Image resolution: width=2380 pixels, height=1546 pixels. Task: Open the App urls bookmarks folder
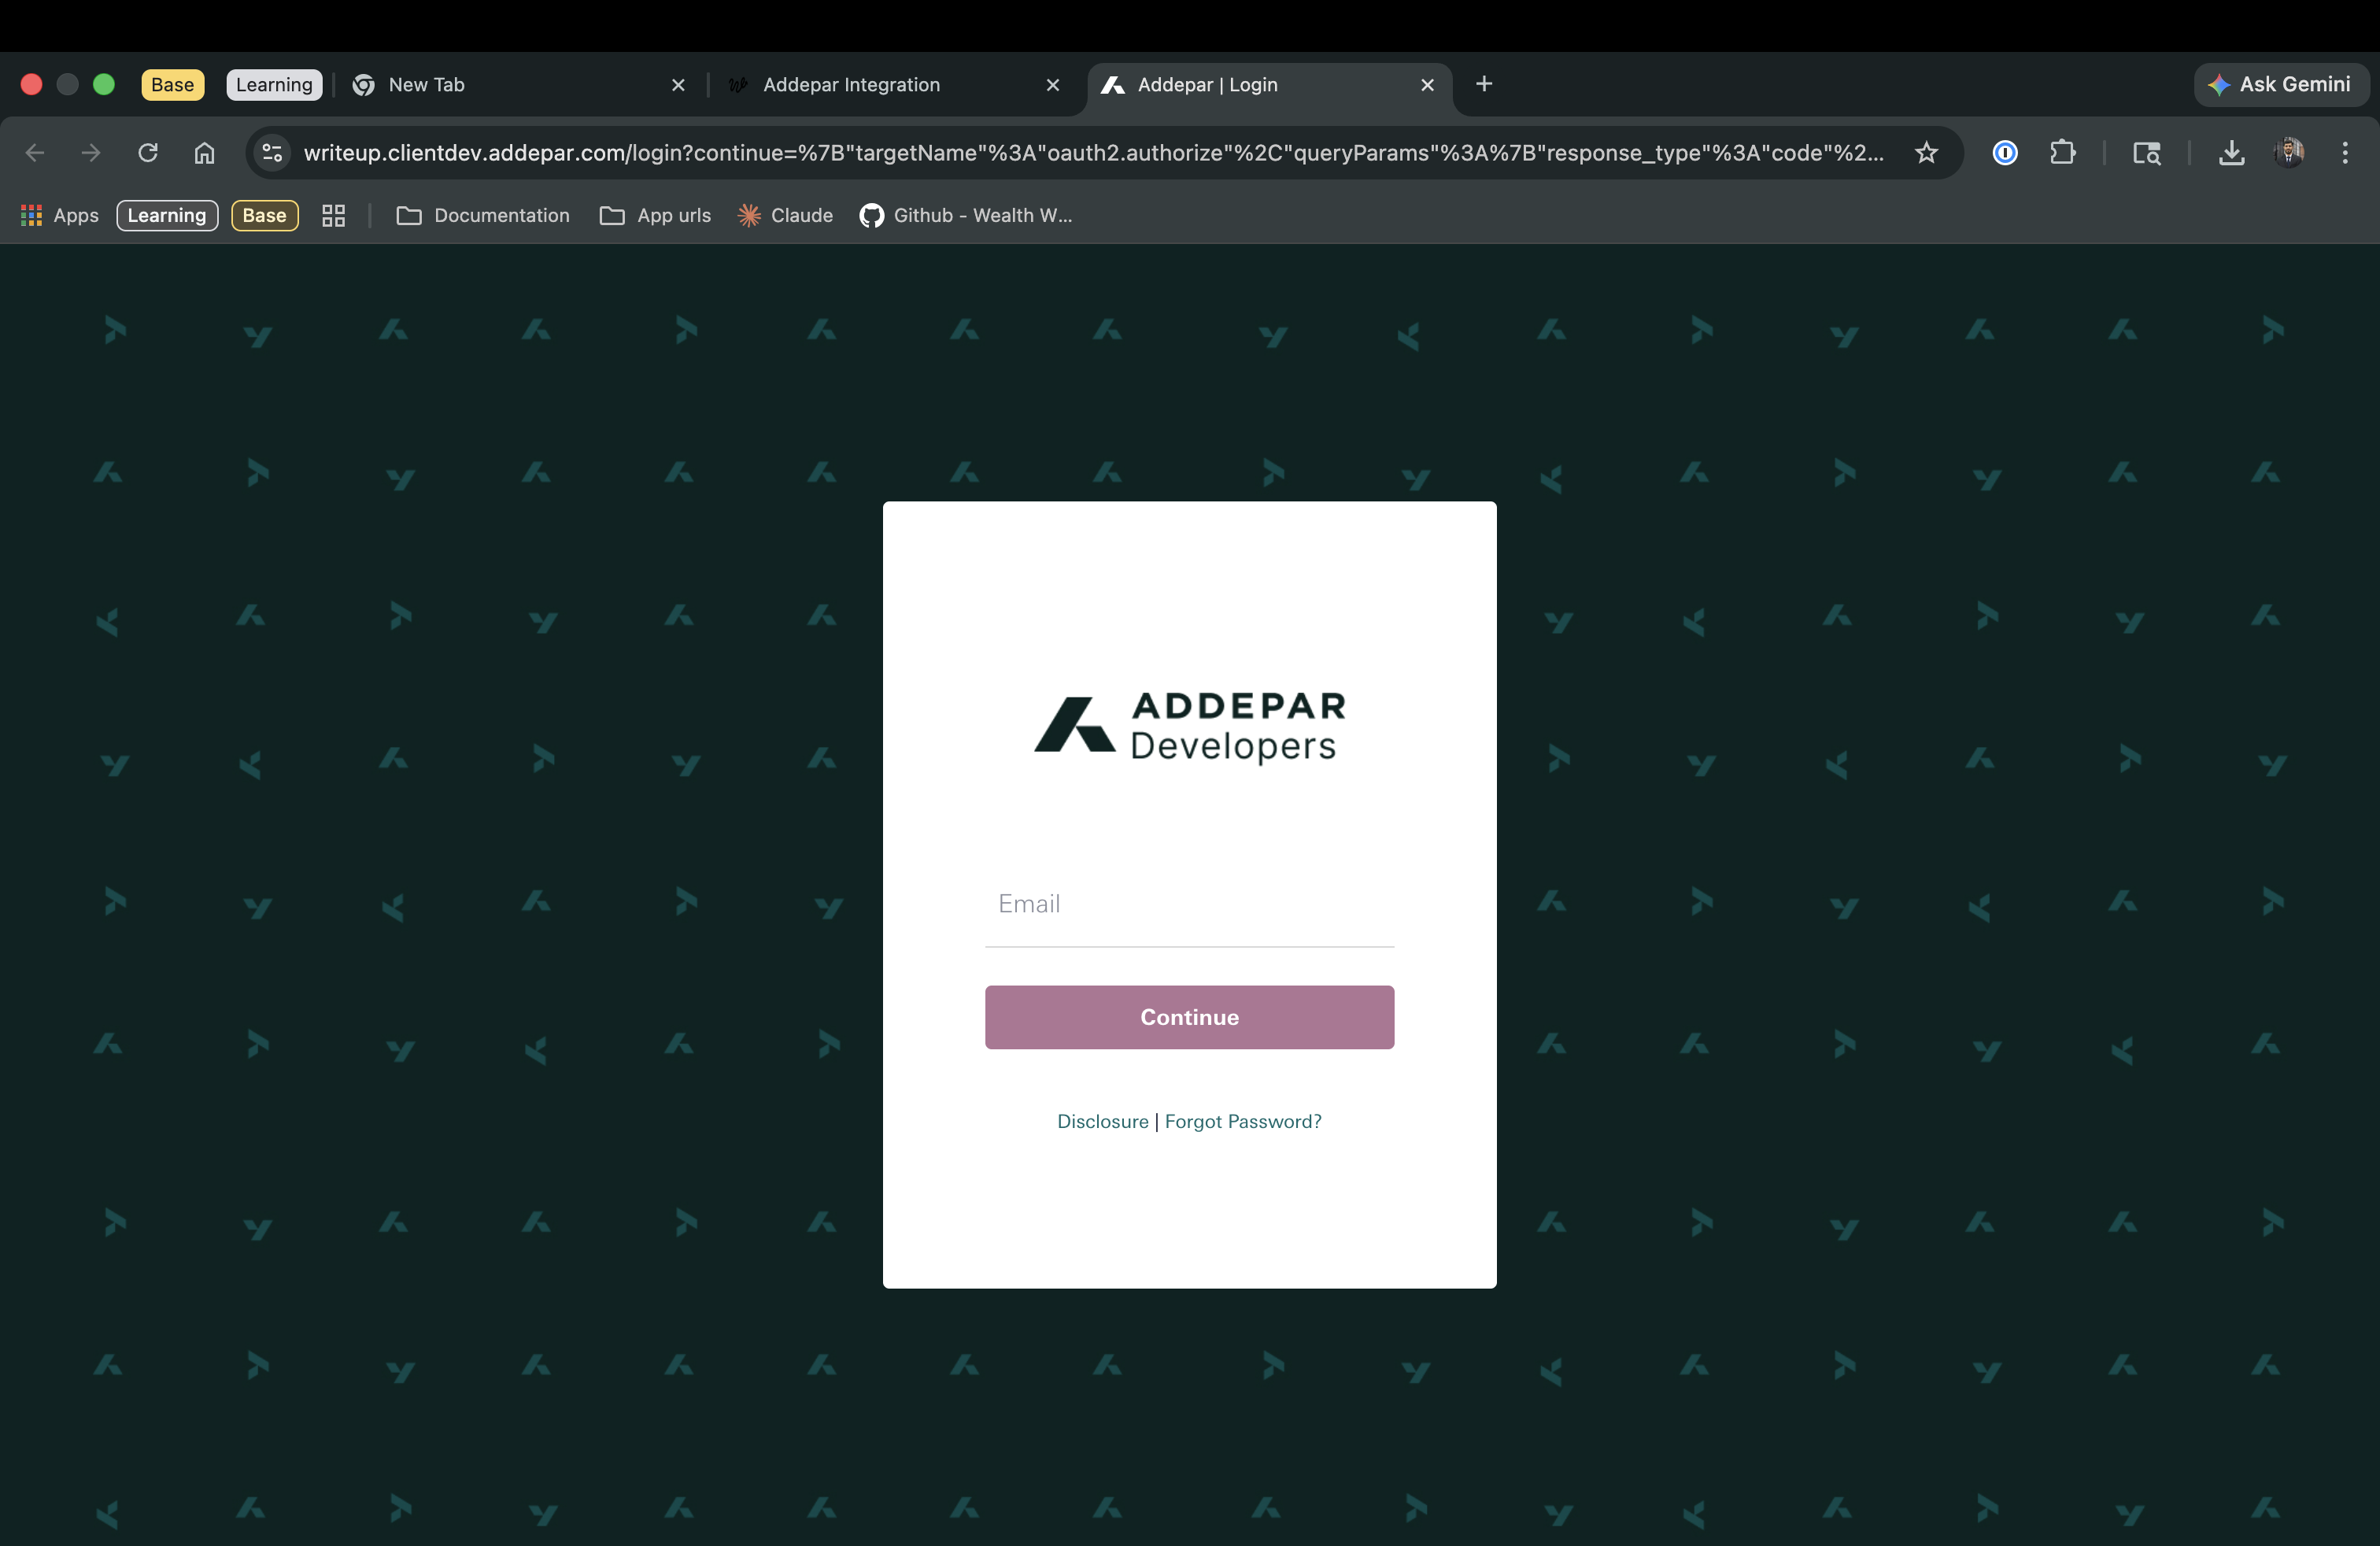(x=655, y=215)
